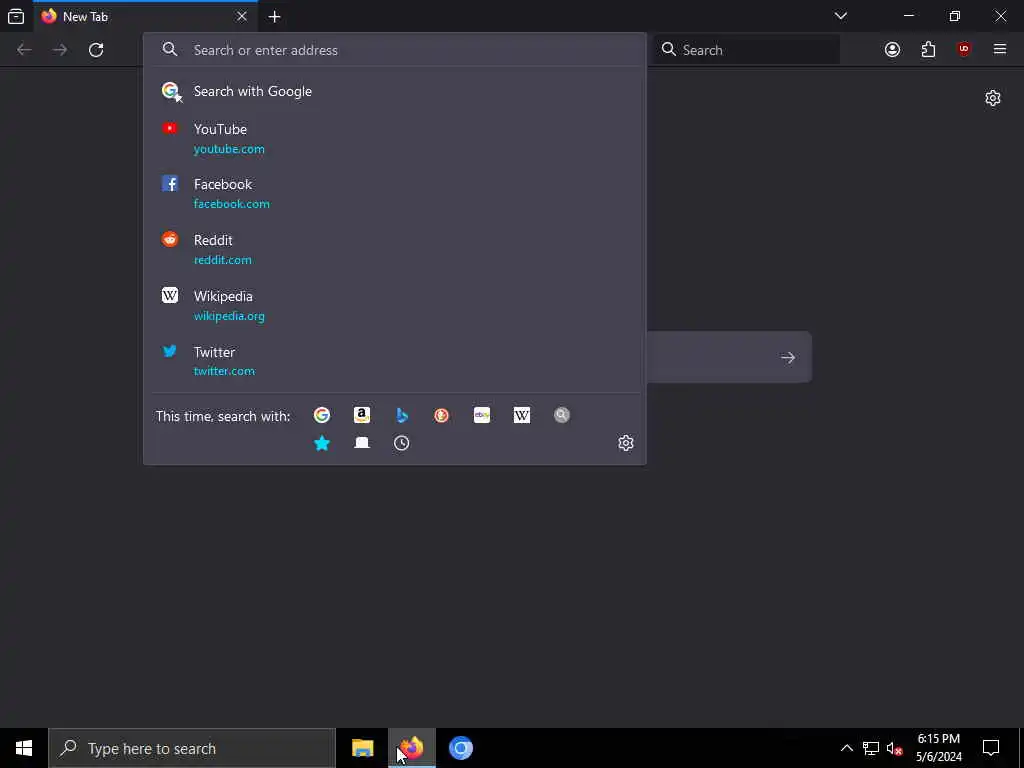This screenshot has width=1024, height=768.
Task: Search bookmarks using the star icon
Action: coord(321,443)
